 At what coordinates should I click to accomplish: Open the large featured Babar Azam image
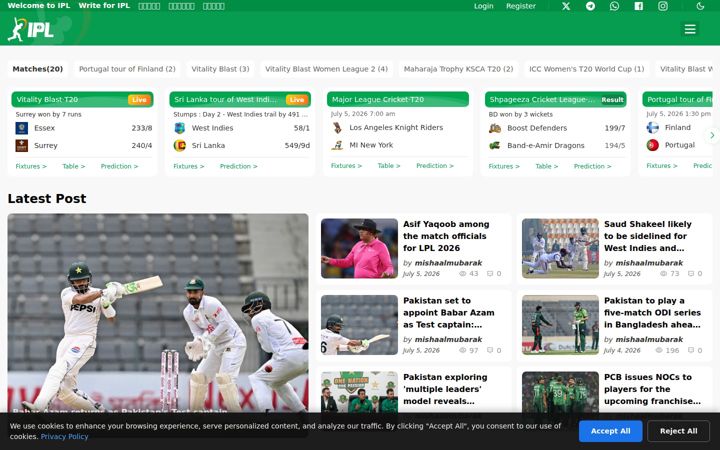[x=158, y=313]
